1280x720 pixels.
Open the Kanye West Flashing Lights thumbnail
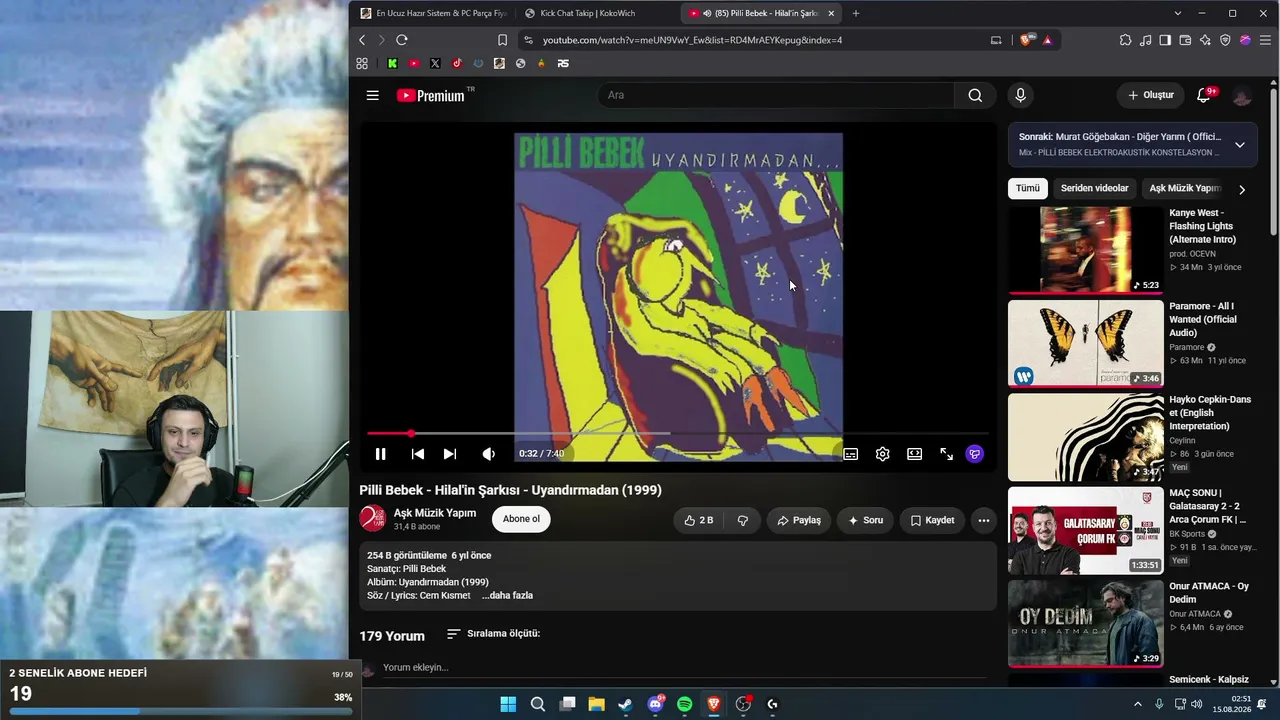click(1086, 250)
